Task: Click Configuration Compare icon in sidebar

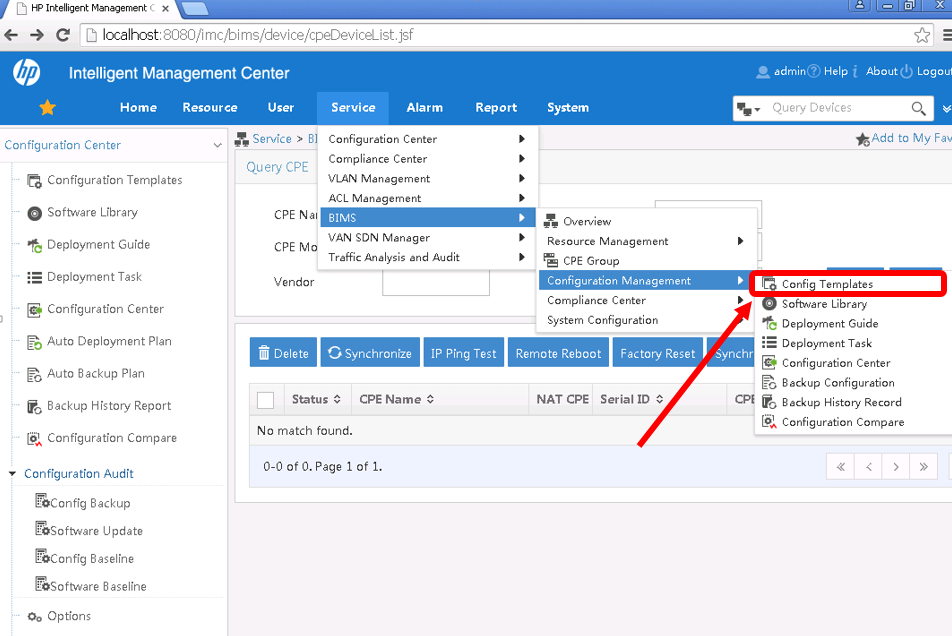Action: (x=35, y=439)
